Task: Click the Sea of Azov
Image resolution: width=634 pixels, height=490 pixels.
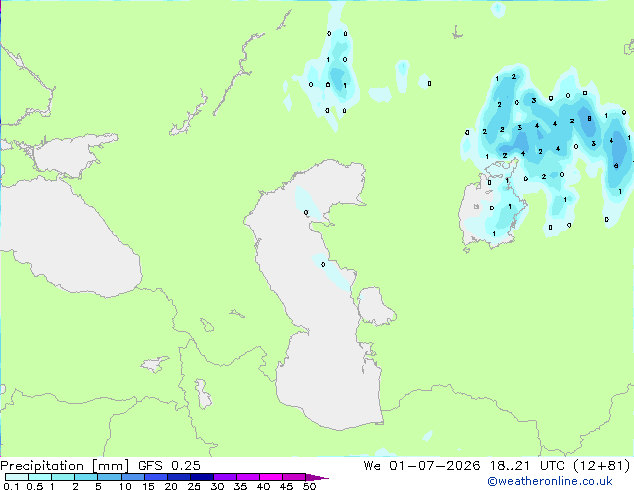Action: click(x=69, y=156)
